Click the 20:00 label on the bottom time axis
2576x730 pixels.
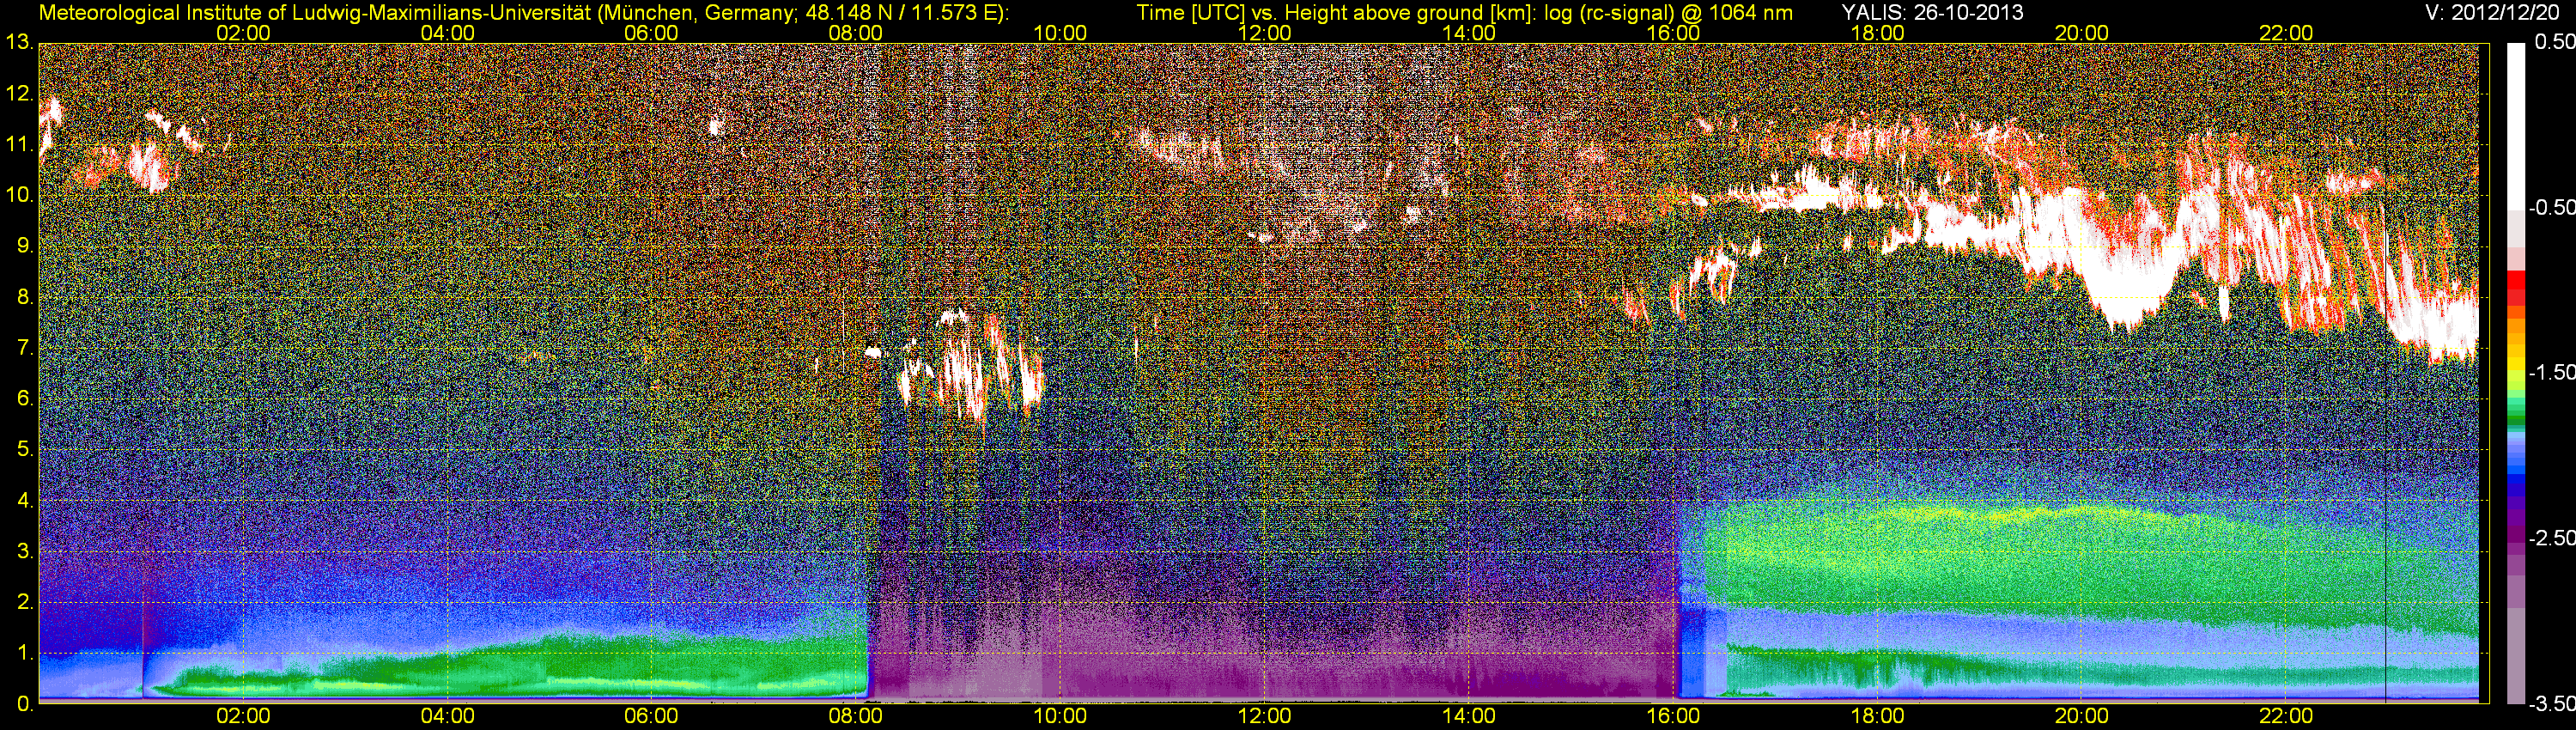click(x=2082, y=716)
